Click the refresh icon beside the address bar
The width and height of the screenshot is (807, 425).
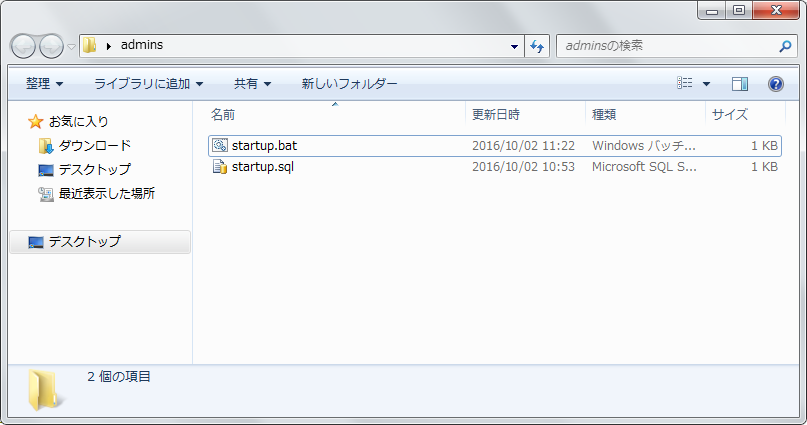pos(537,46)
